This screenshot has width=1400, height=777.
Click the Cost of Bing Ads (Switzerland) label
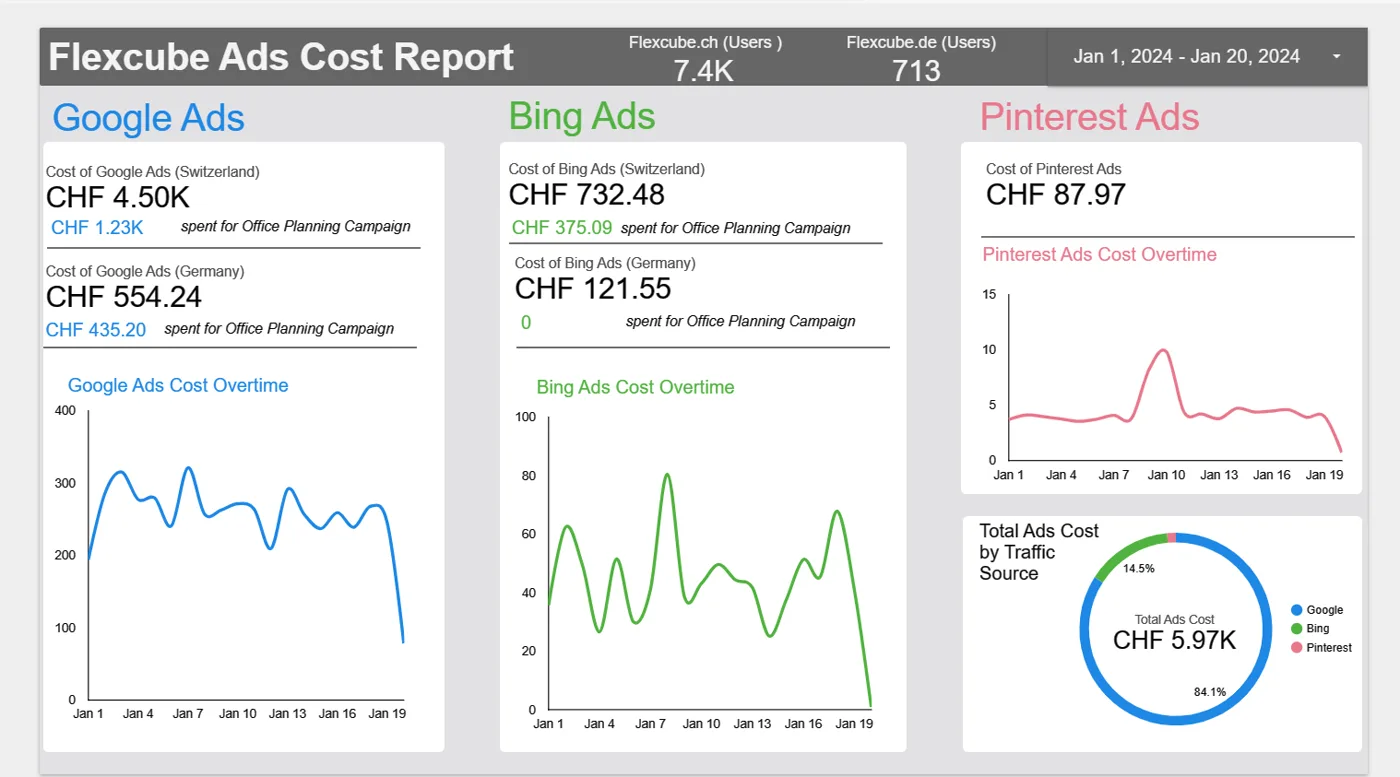click(x=606, y=169)
